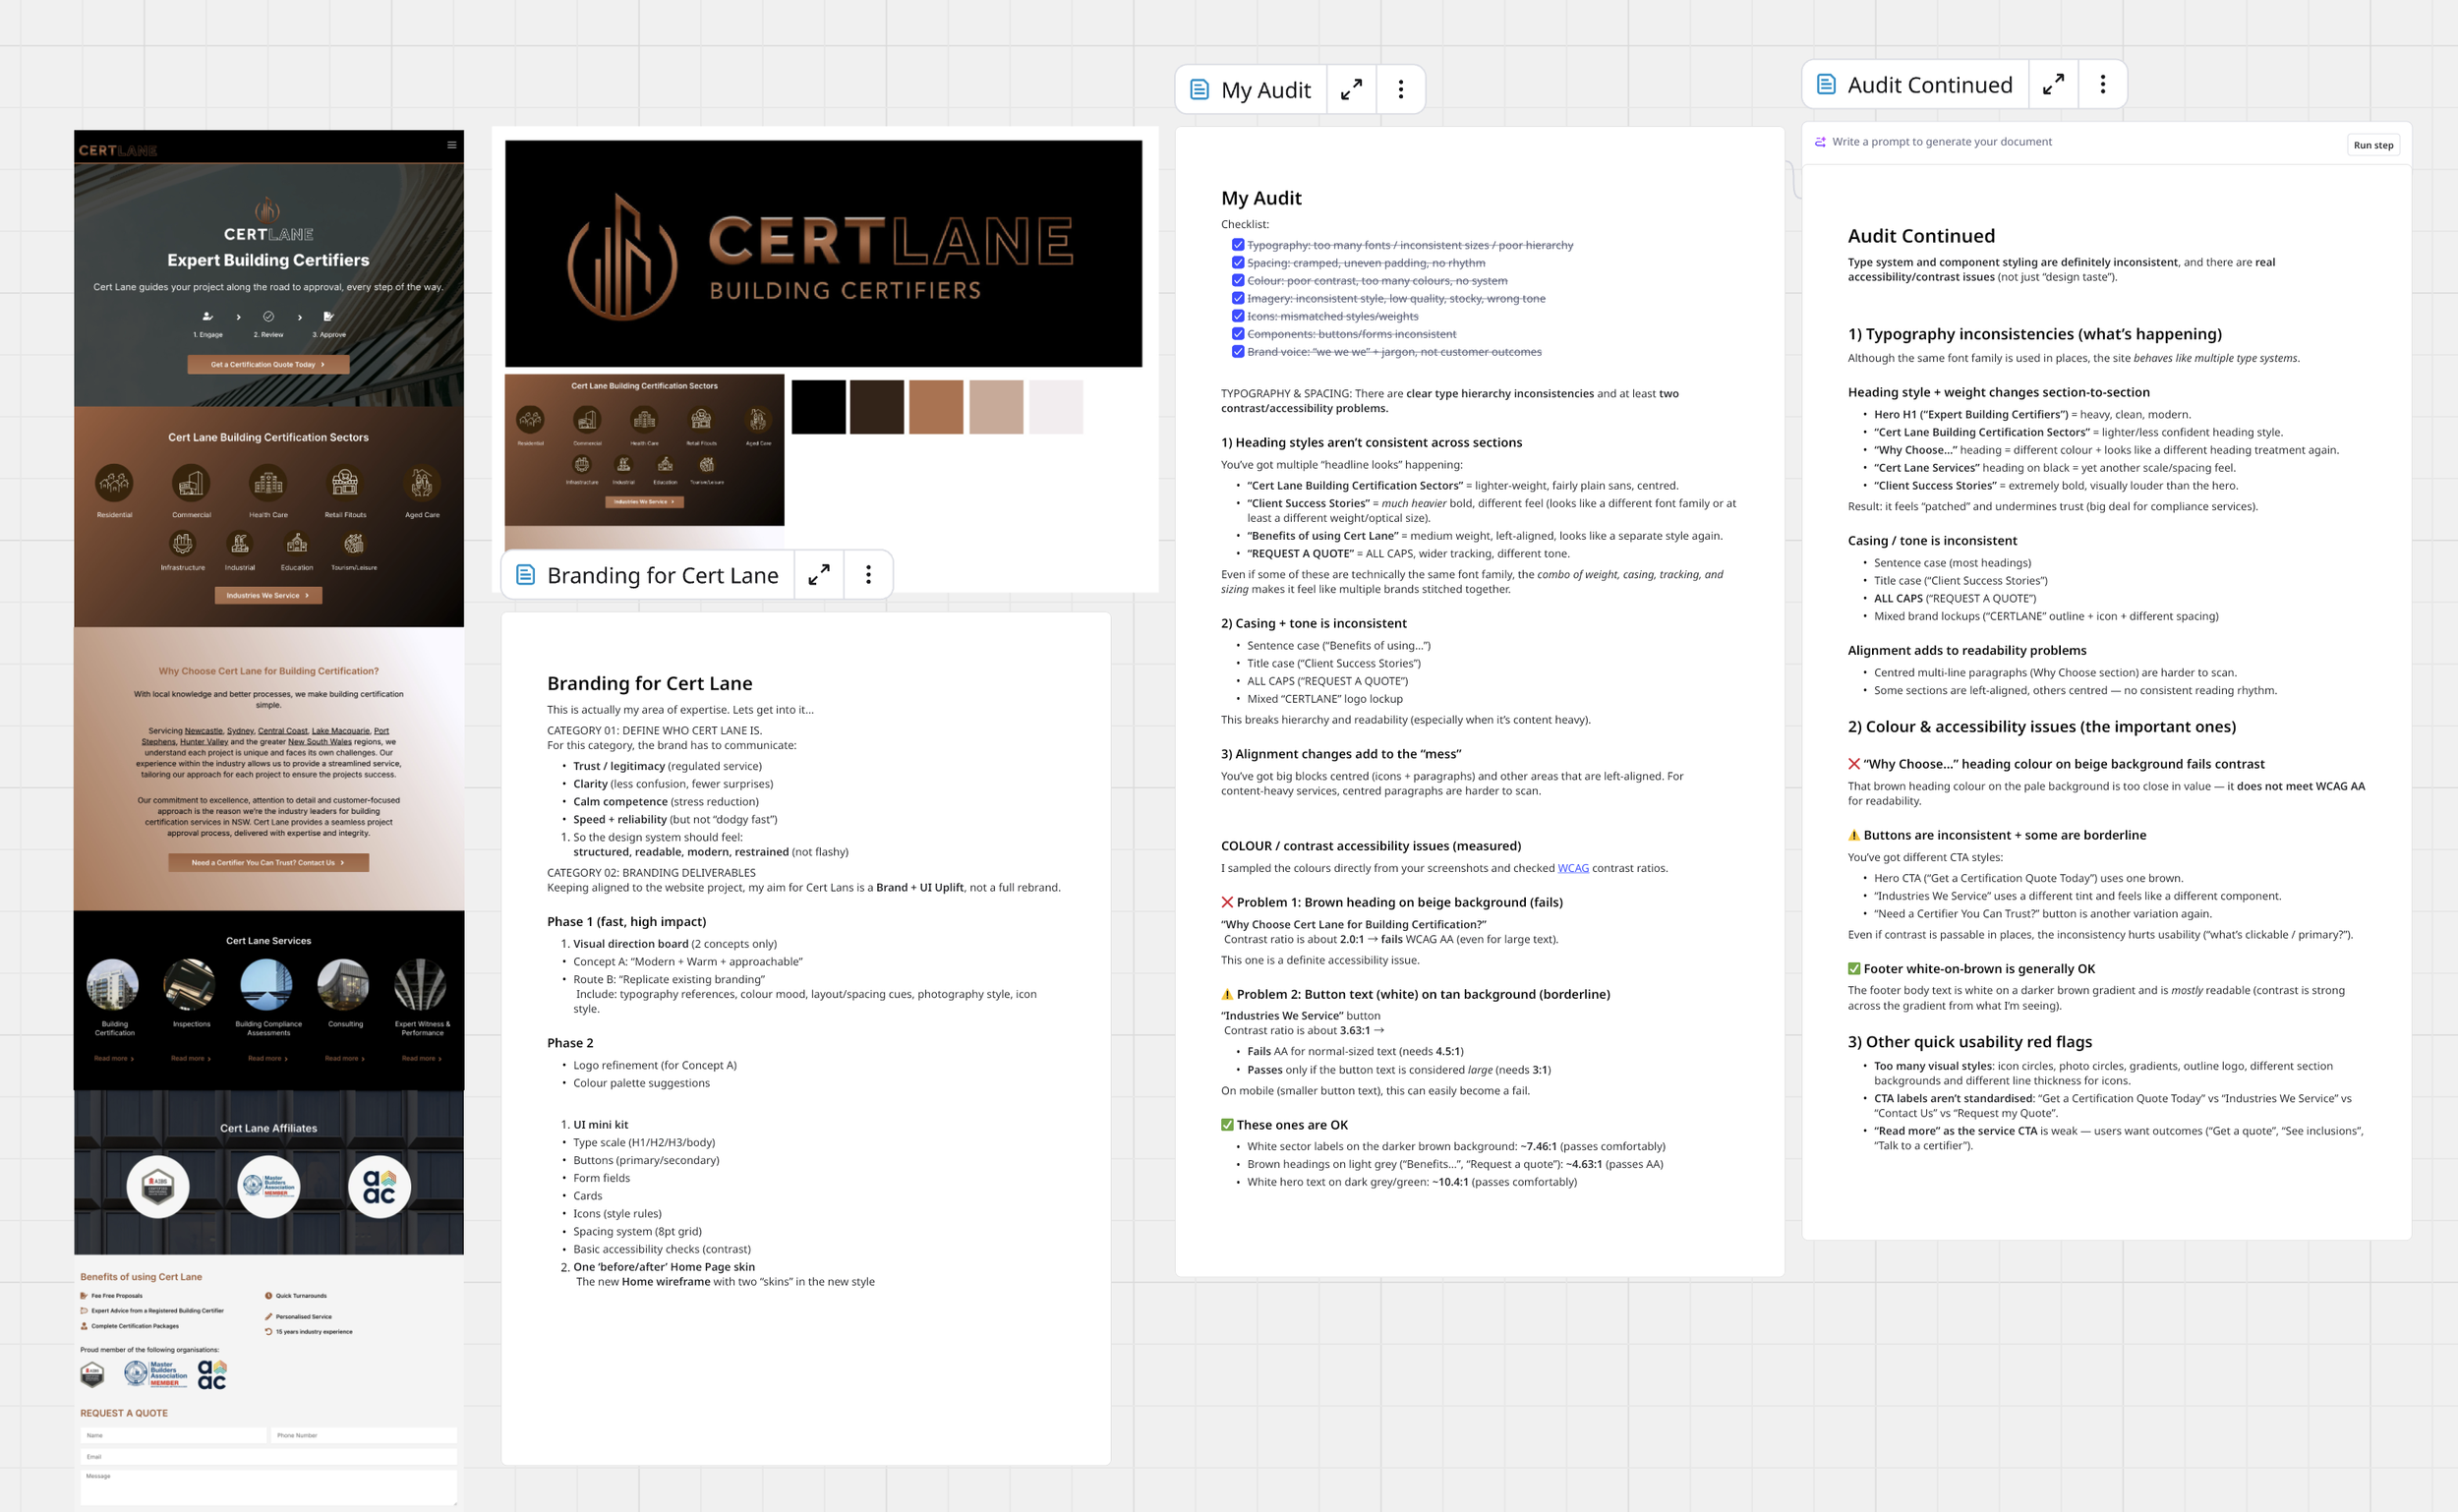Click the Message text area in quote form
The width and height of the screenshot is (2458, 1512).
click(x=268, y=1487)
